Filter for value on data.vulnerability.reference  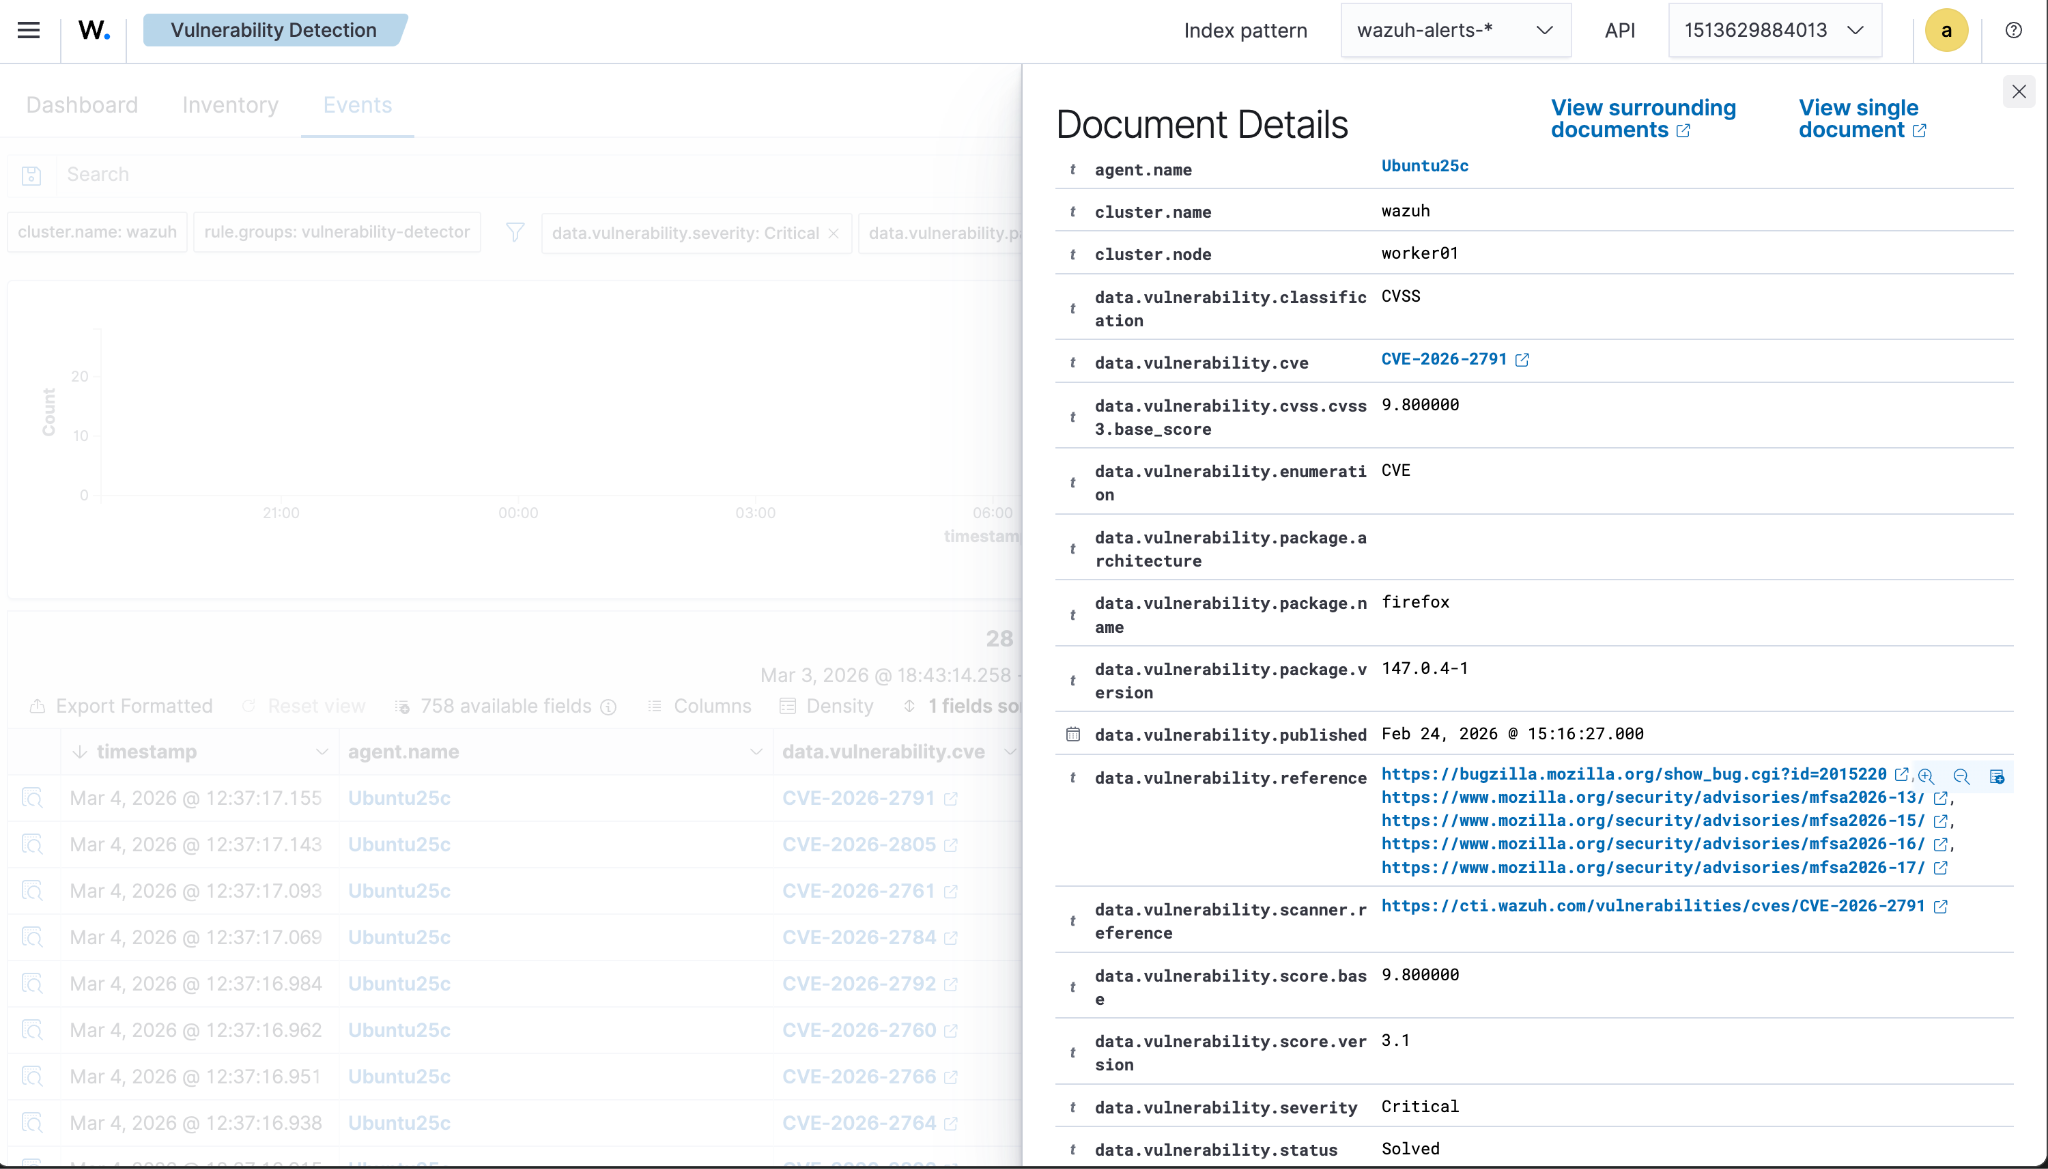point(1926,777)
